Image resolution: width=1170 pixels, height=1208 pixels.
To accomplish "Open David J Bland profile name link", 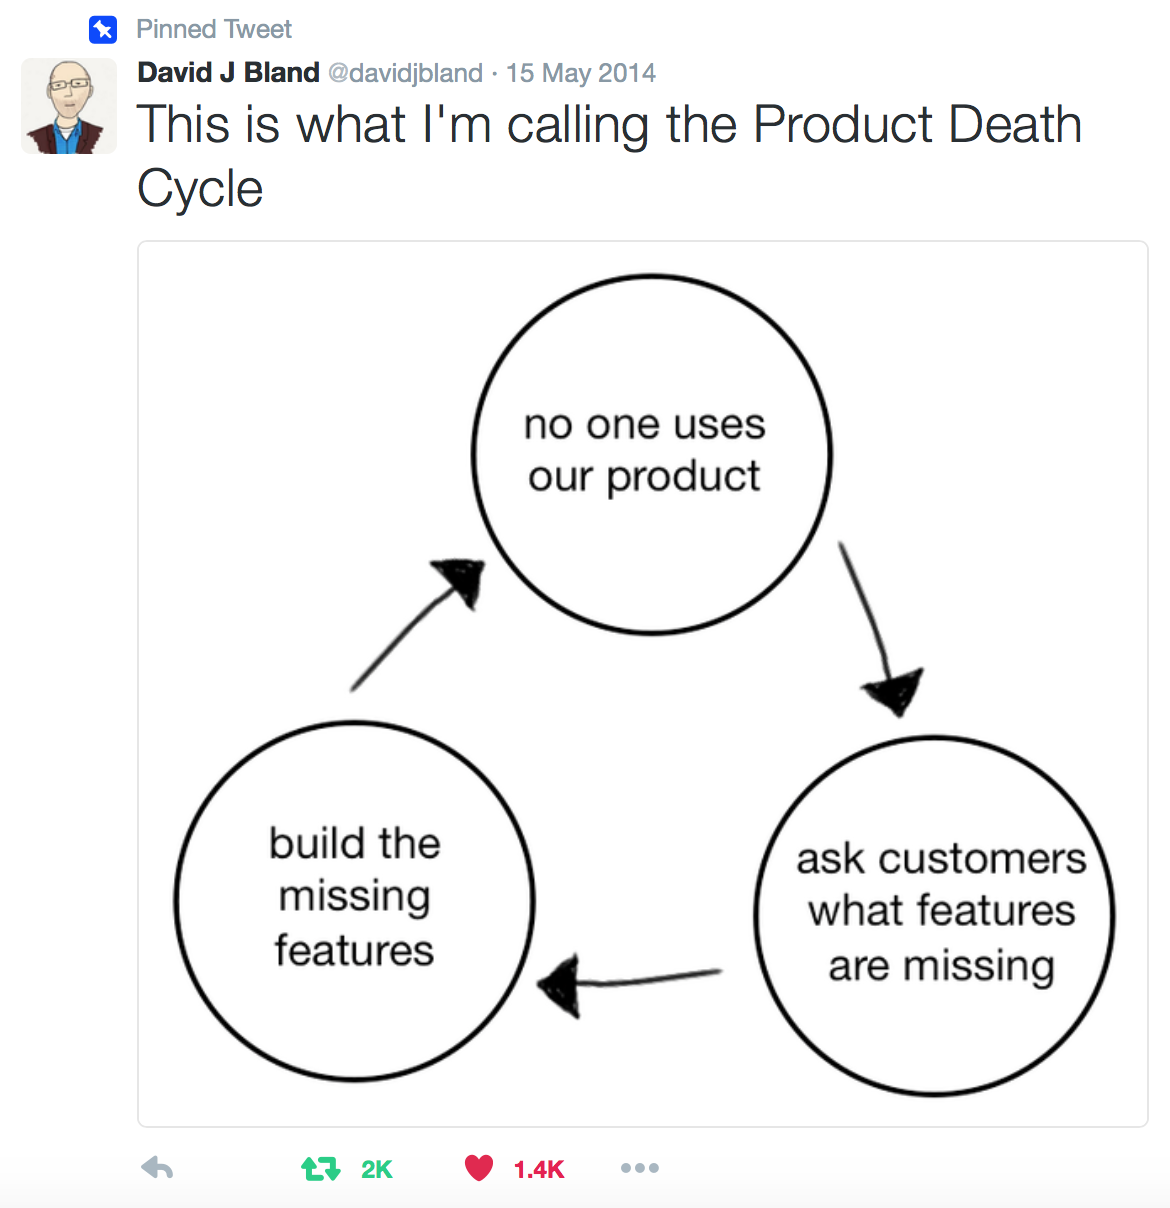I will pyautogui.click(x=228, y=73).
